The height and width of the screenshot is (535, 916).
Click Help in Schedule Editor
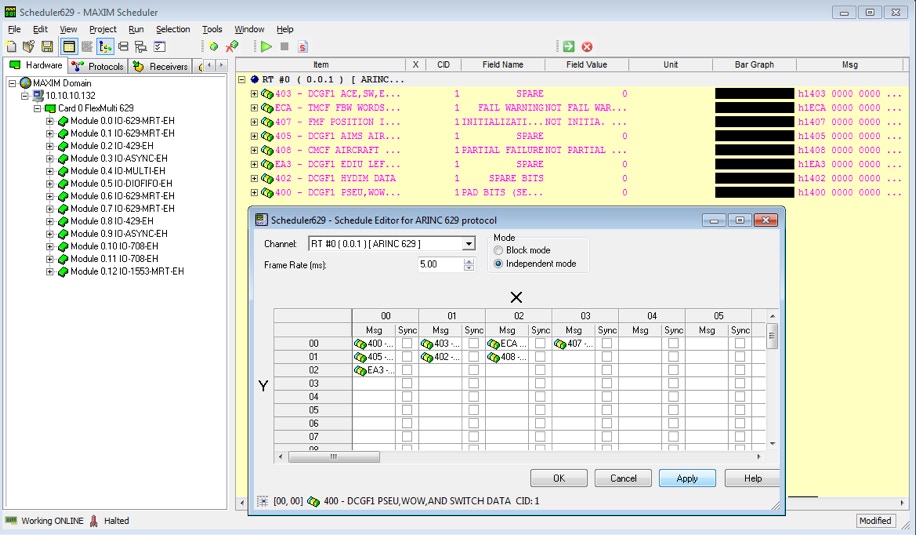pyautogui.click(x=752, y=478)
